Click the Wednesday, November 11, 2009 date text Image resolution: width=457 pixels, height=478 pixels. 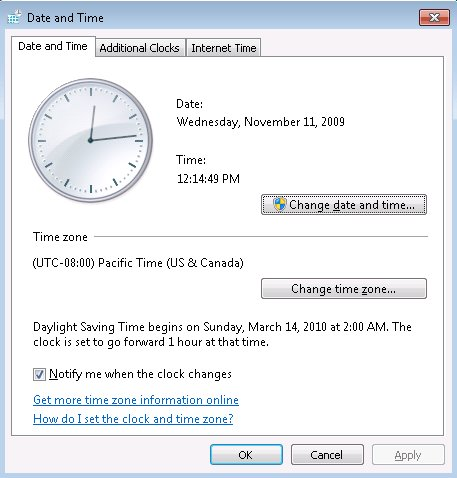click(260, 122)
